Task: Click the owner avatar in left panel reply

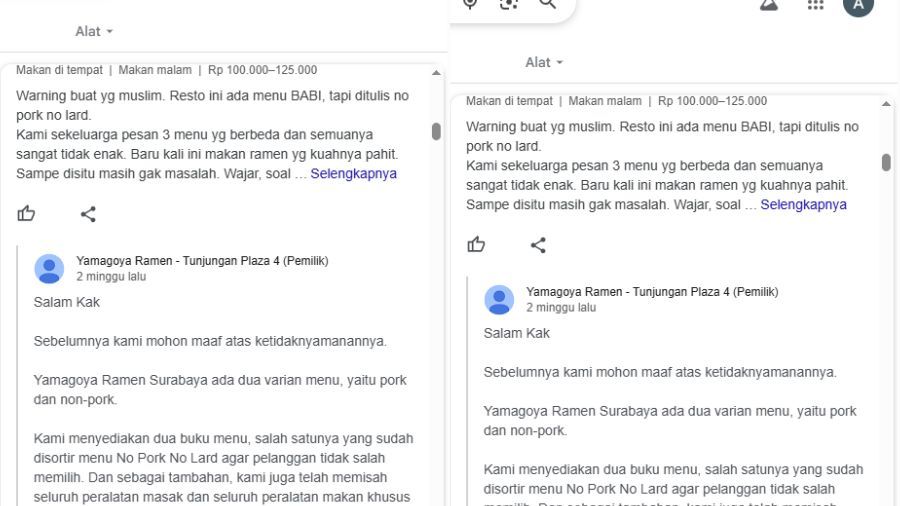Action: (x=49, y=268)
